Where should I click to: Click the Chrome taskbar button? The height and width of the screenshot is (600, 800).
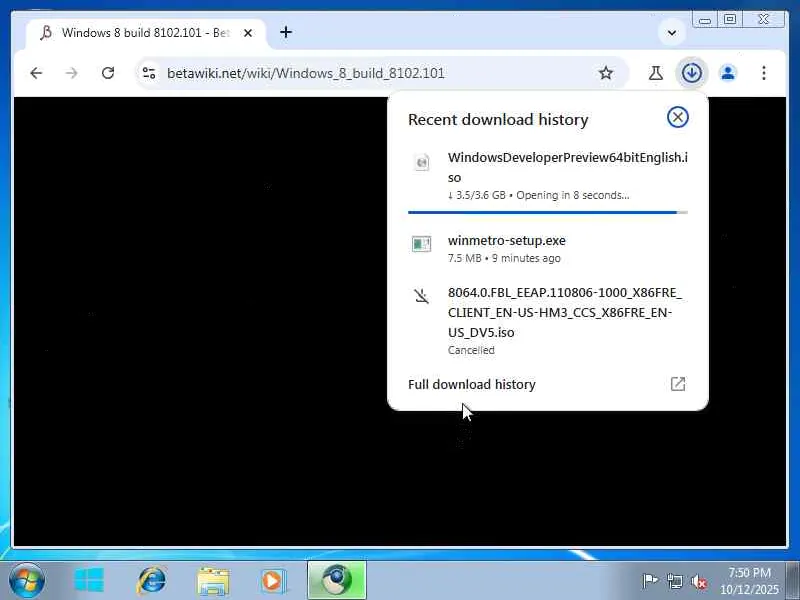click(x=336, y=580)
